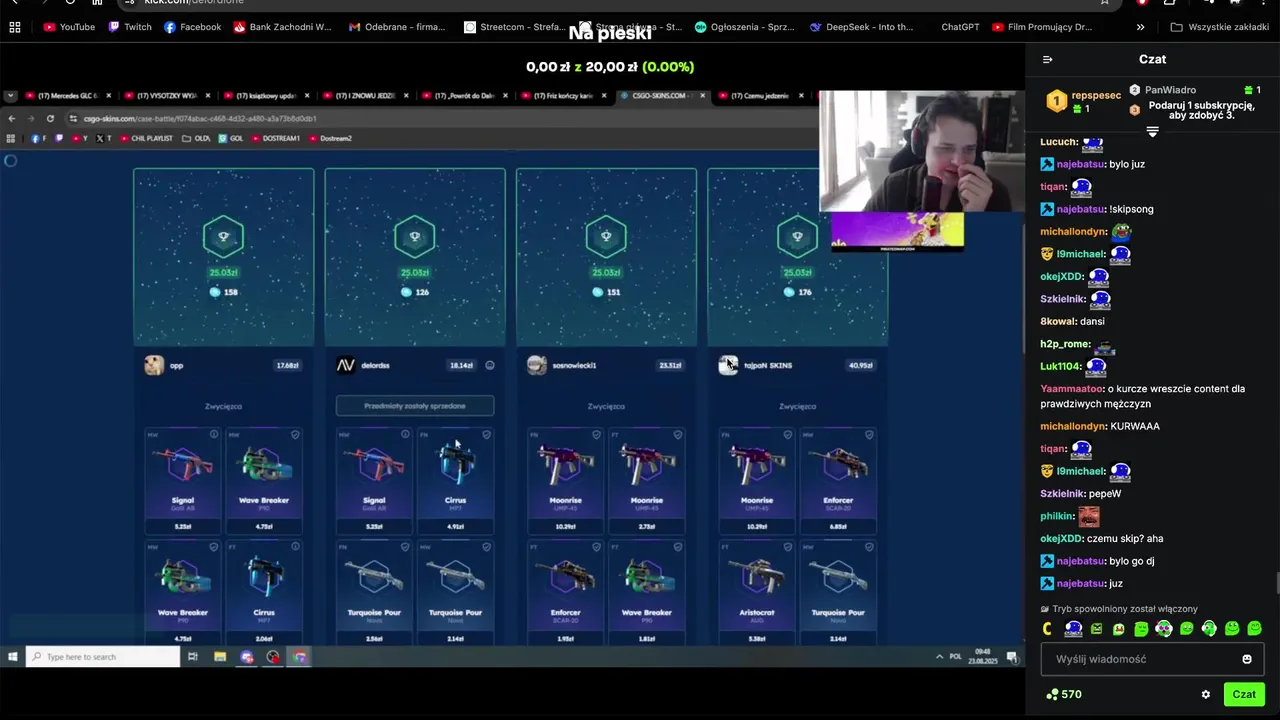Click Type here to search box

102,657
